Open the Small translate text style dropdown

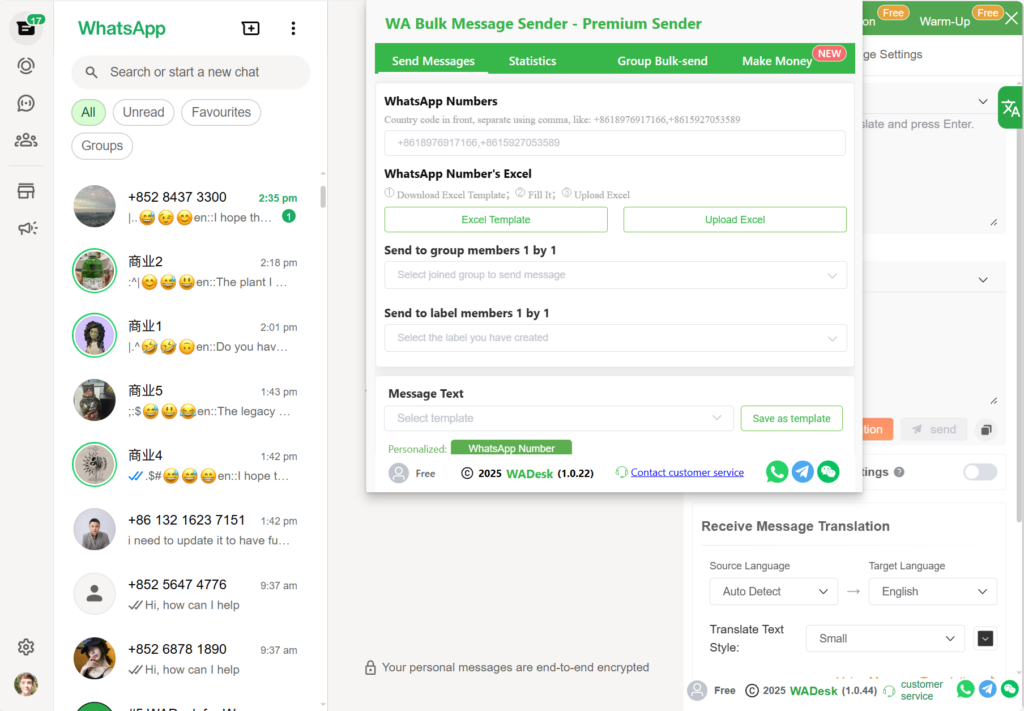point(885,639)
